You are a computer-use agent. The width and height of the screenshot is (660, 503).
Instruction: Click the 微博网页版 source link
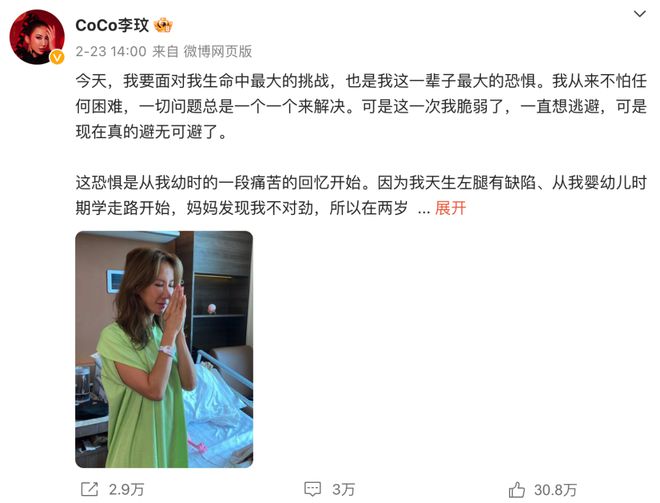pyautogui.click(x=218, y=52)
